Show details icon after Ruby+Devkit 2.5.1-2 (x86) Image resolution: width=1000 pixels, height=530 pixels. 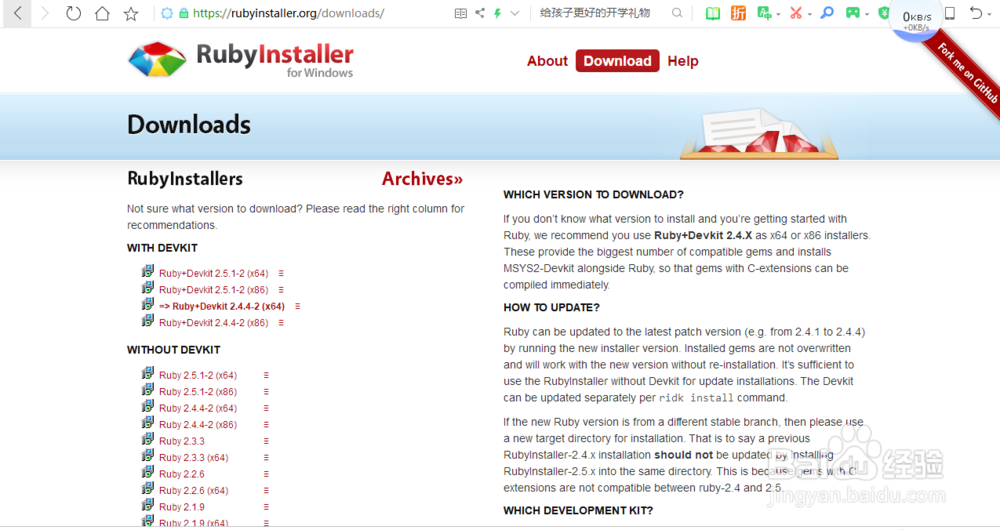pos(281,290)
